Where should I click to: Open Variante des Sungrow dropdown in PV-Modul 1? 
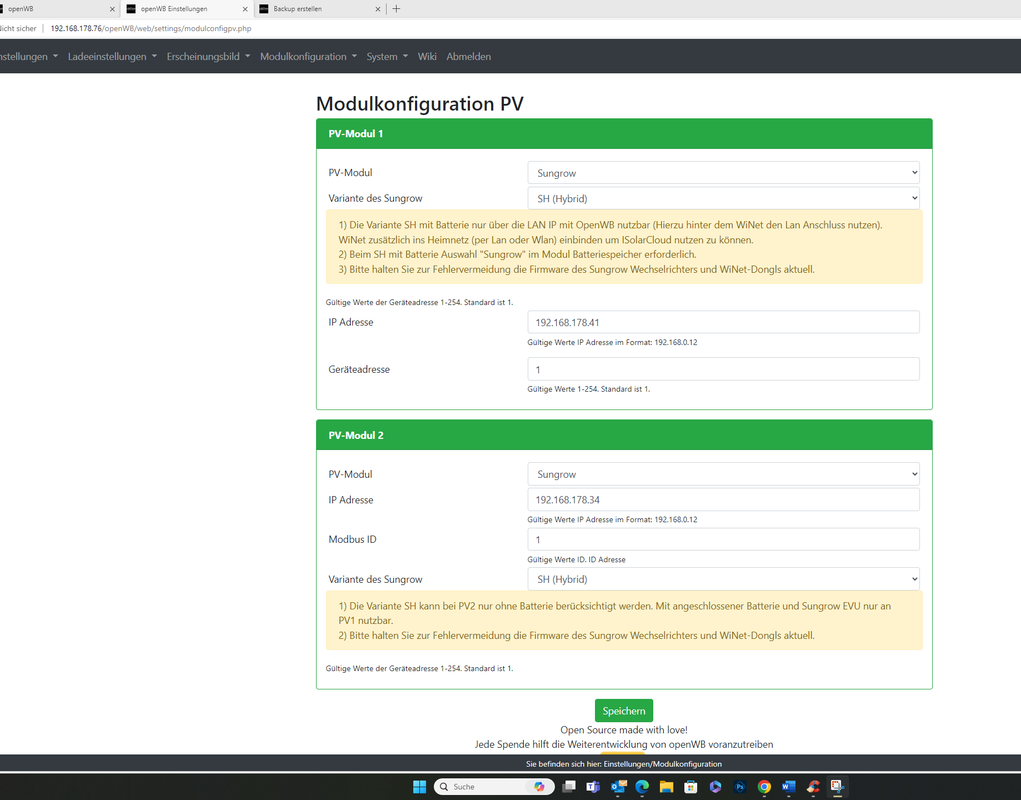723,199
